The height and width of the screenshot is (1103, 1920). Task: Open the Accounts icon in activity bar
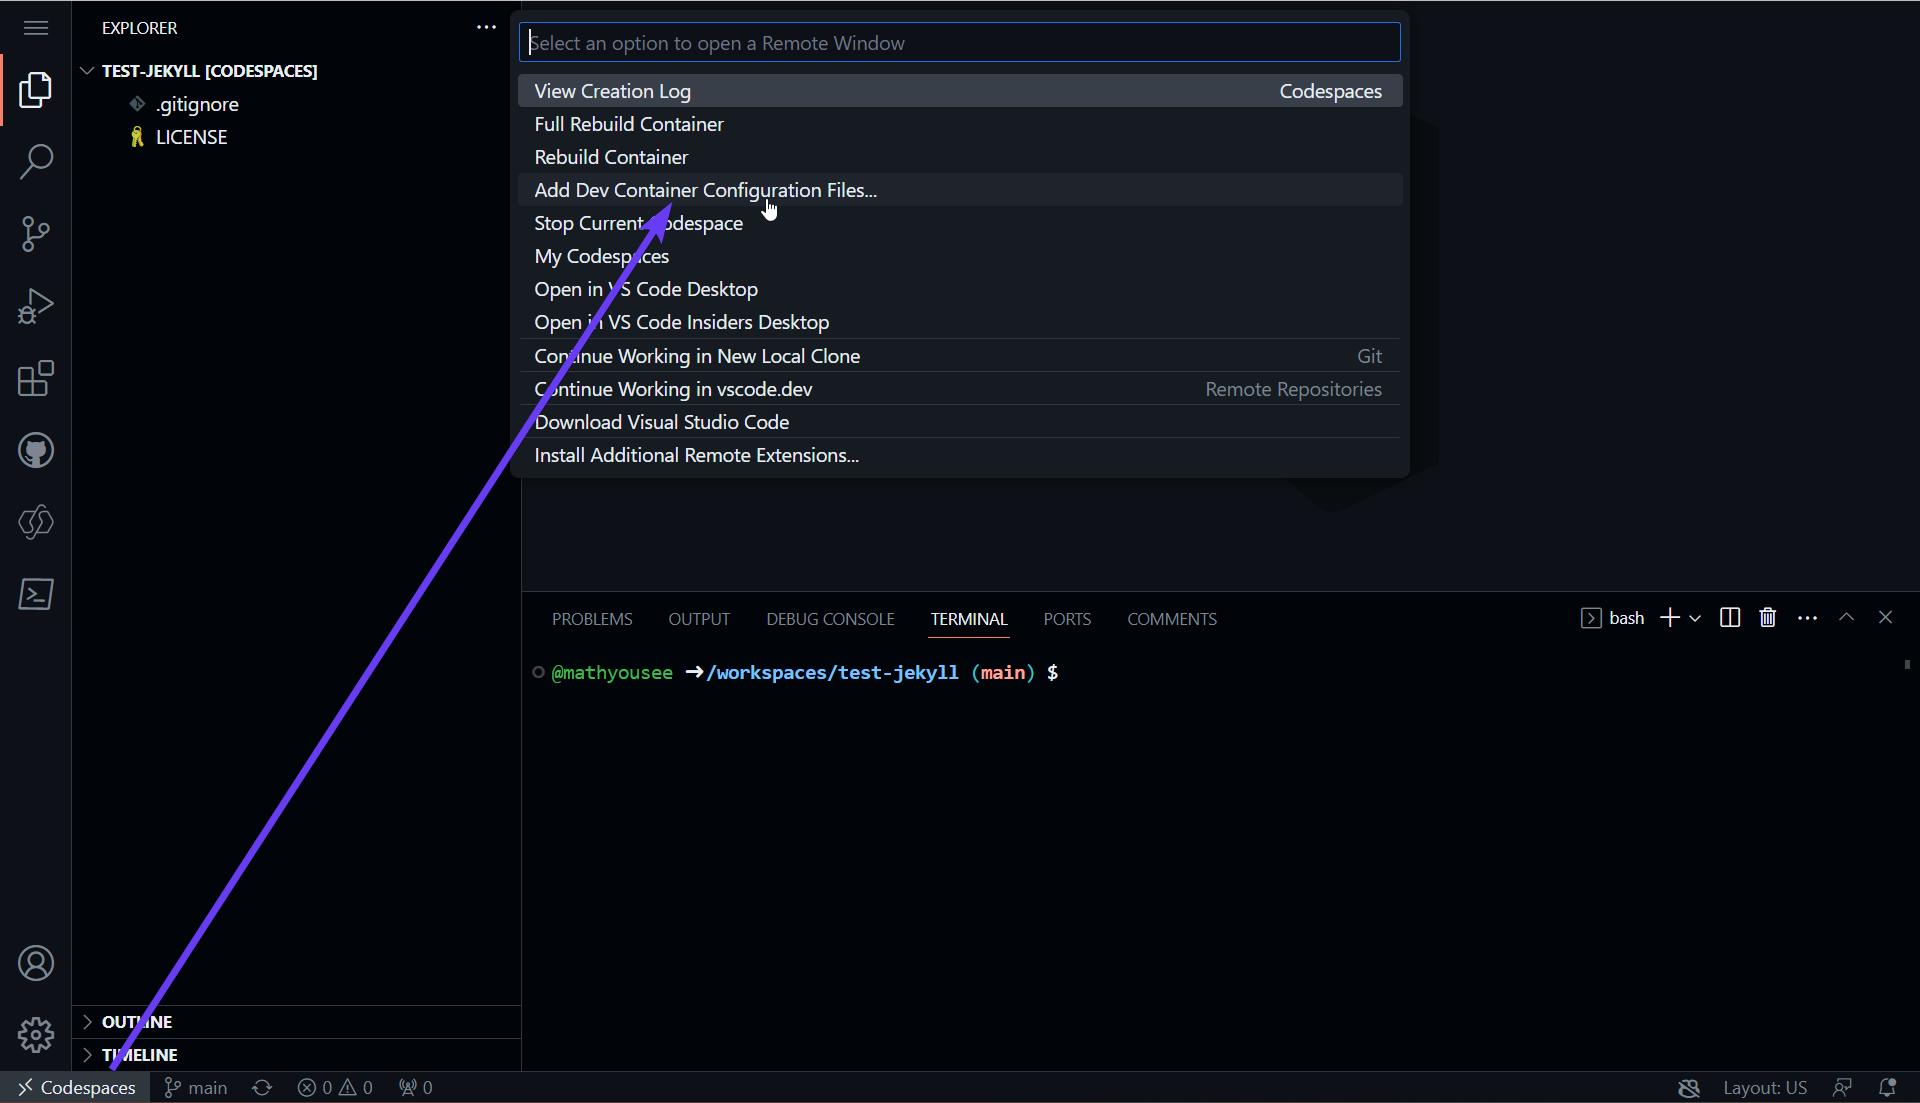coord(36,963)
